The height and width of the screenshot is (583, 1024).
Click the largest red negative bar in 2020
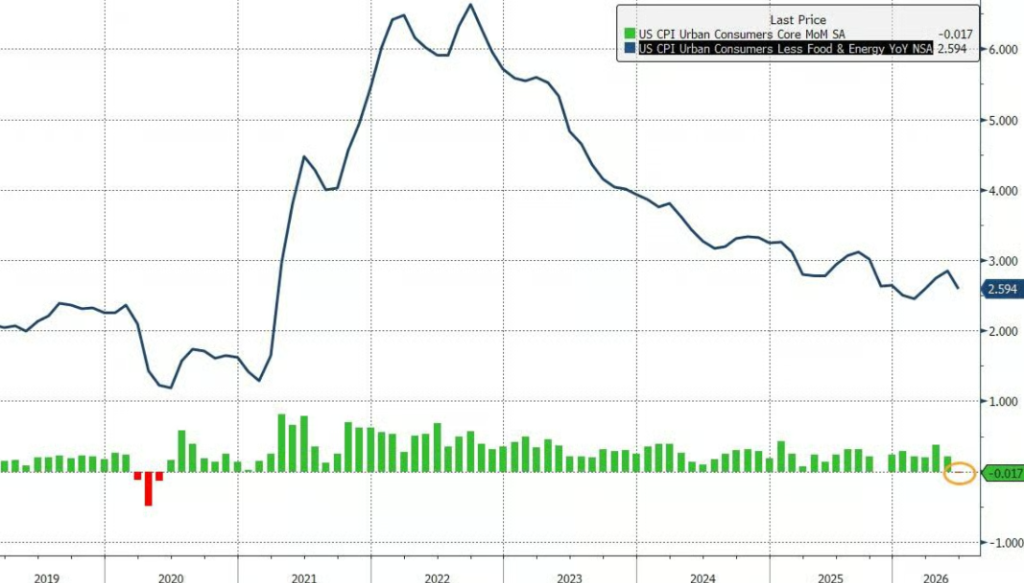pos(148,489)
